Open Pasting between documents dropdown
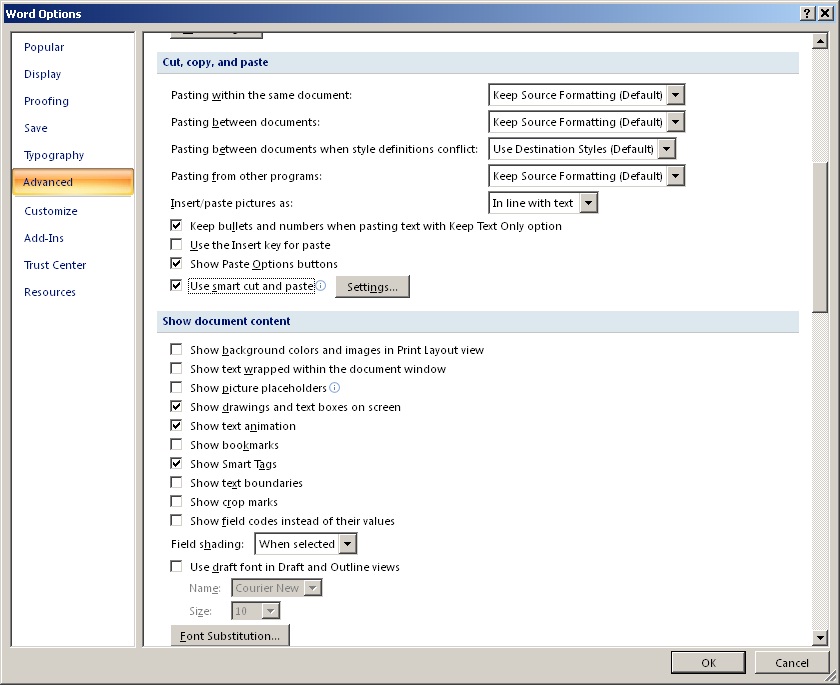This screenshot has width=840, height=685. pos(676,122)
